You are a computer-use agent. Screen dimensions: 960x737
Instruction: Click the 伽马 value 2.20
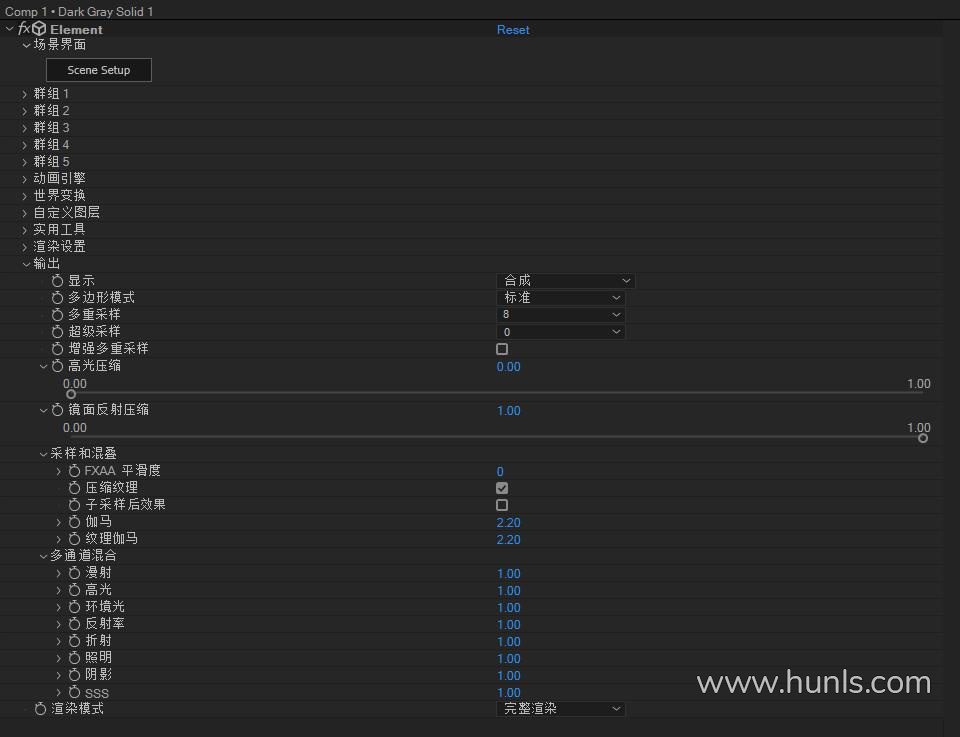[508, 523]
